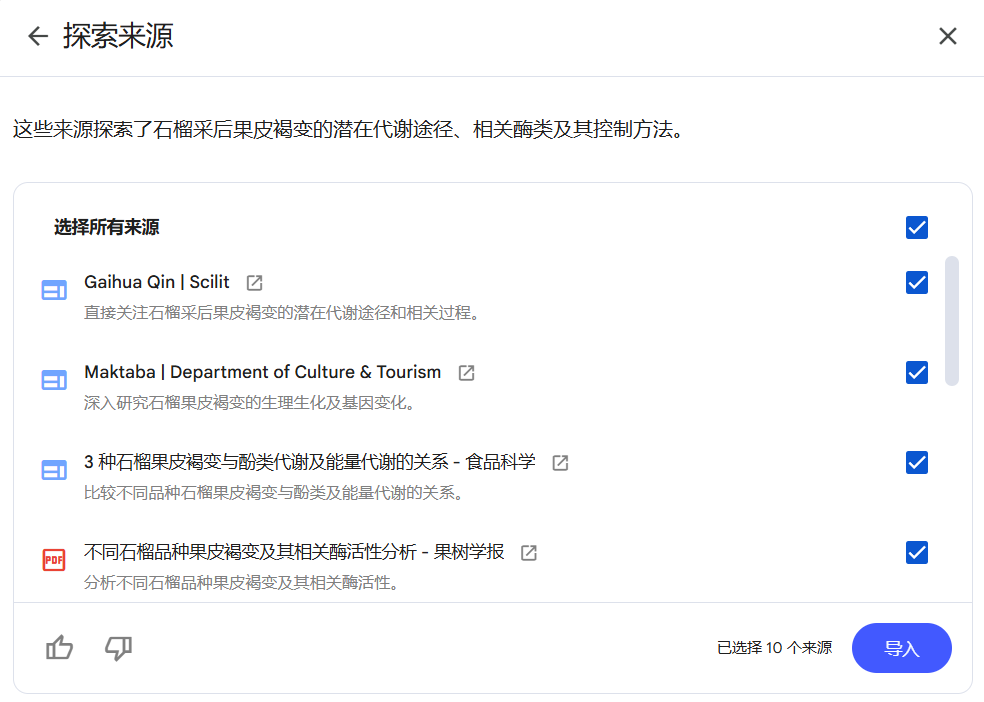
Task: Give thumbs up feedback
Action: (x=60, y=648)
